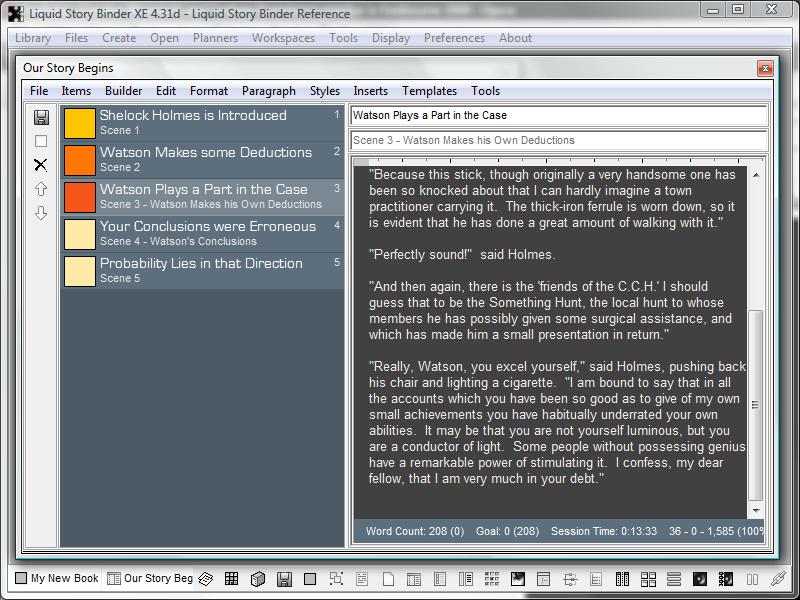Open the Workspaces menu
Screen dimensions: 800x600
(x=283, y=38)
